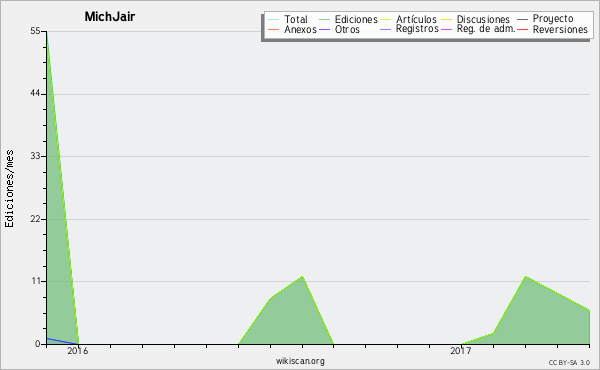Image resolution: width=600 pixels, height=370 pixels.
Task: Click the y-axis label 11
Action: click(36, 281)
